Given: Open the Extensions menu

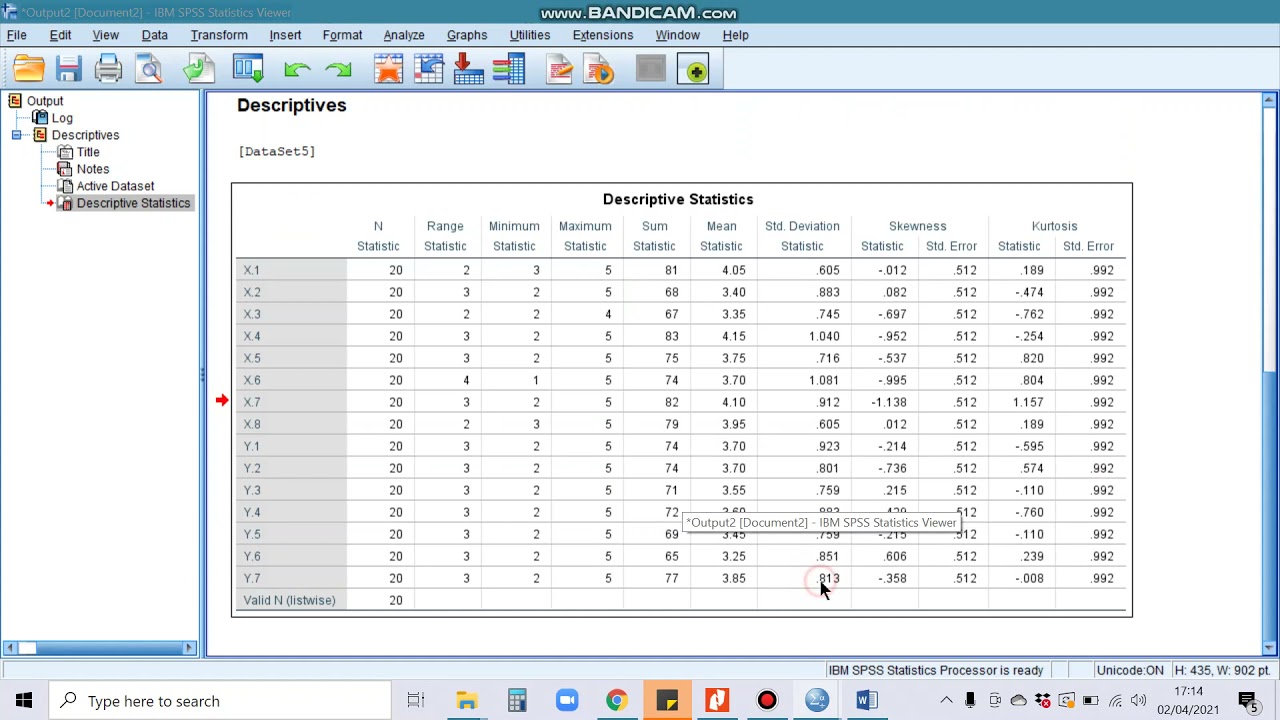Looking at the screenshot, I should pos(603,35).
